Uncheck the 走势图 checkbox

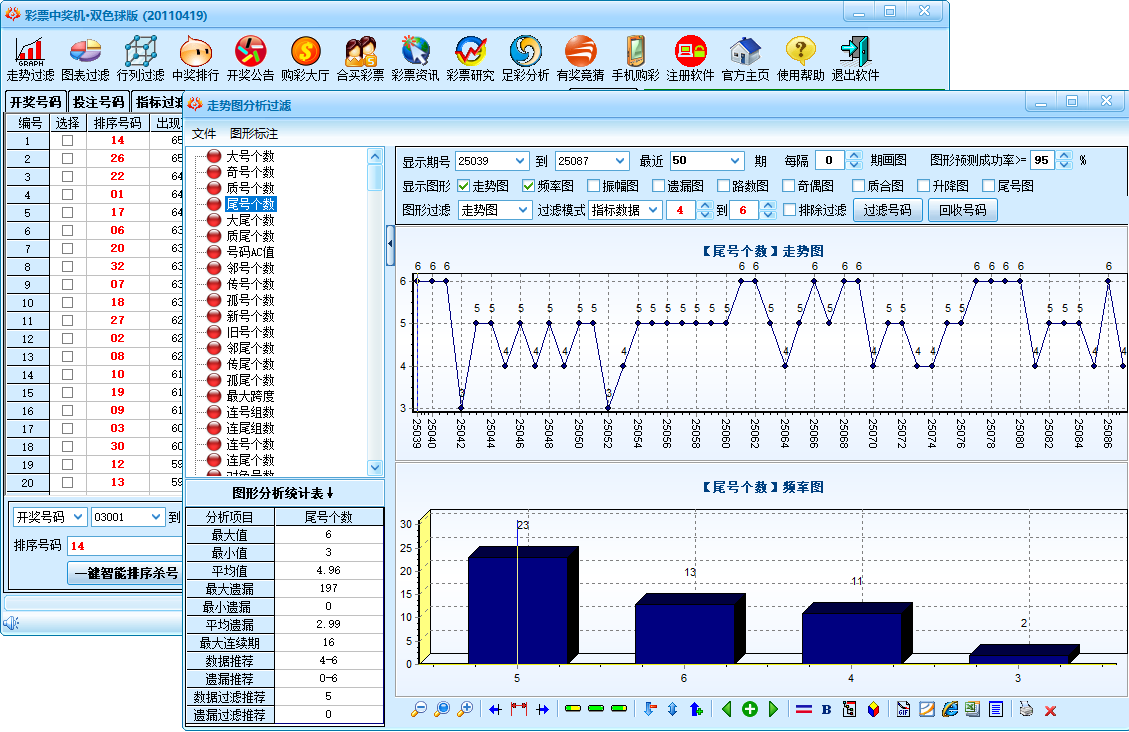point(464,186)
